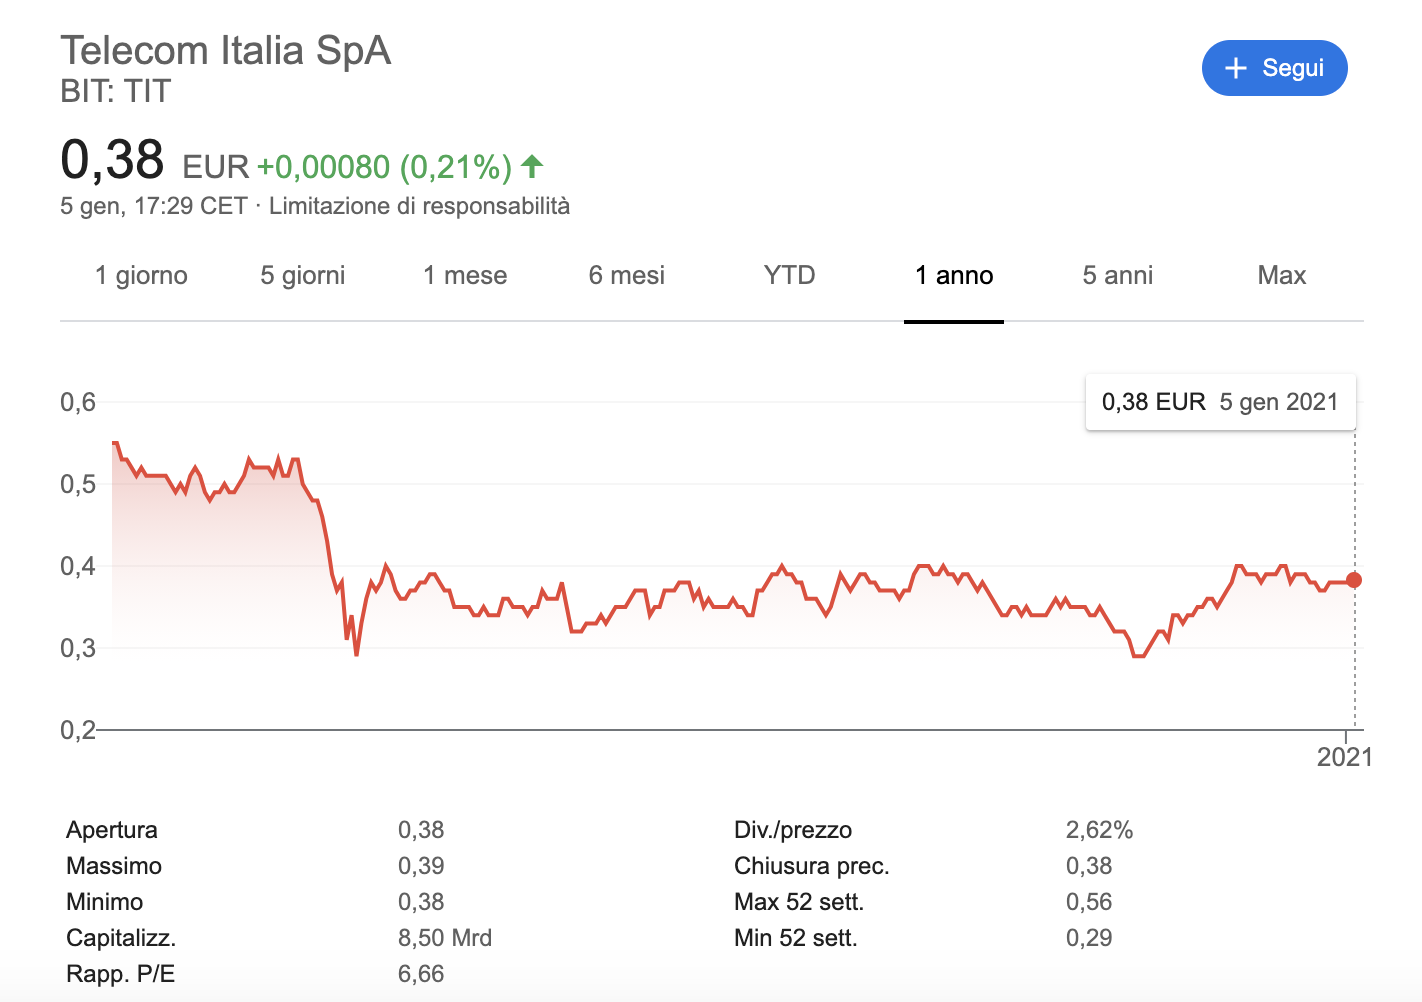Click the Segui follow button

pos(1274,68)
